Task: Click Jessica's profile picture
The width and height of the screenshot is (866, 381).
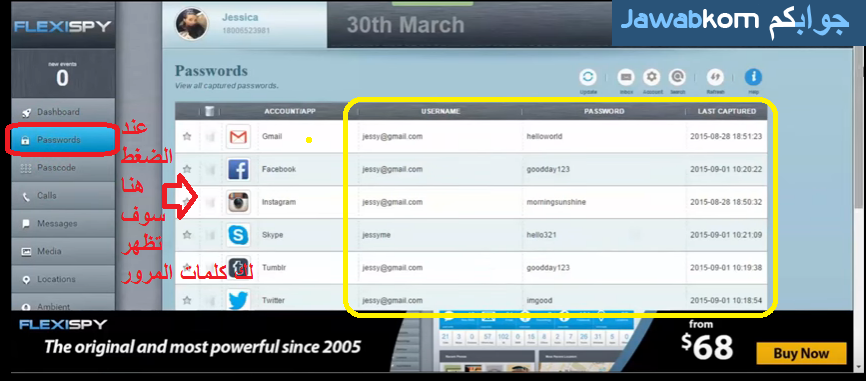Action: [192, 24]
